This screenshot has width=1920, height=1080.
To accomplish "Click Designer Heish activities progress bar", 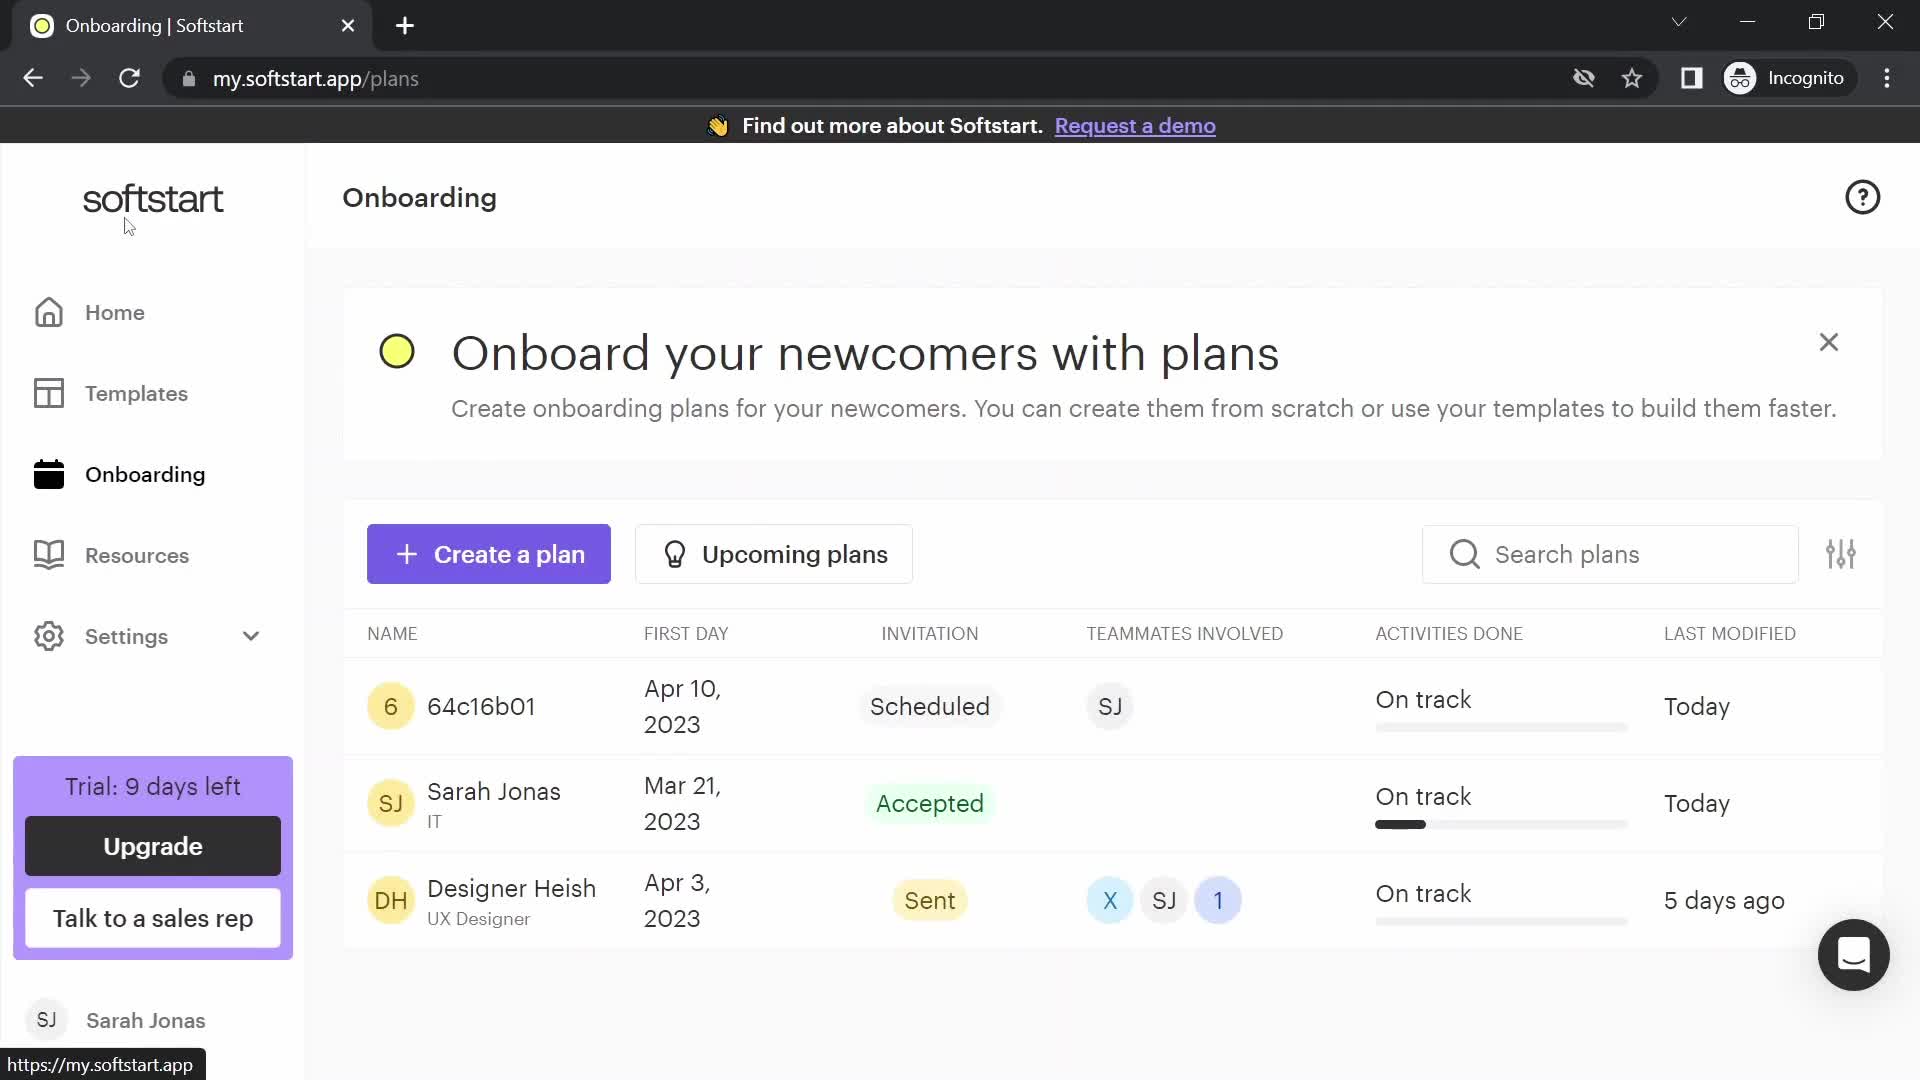I will pos(1501,922).
